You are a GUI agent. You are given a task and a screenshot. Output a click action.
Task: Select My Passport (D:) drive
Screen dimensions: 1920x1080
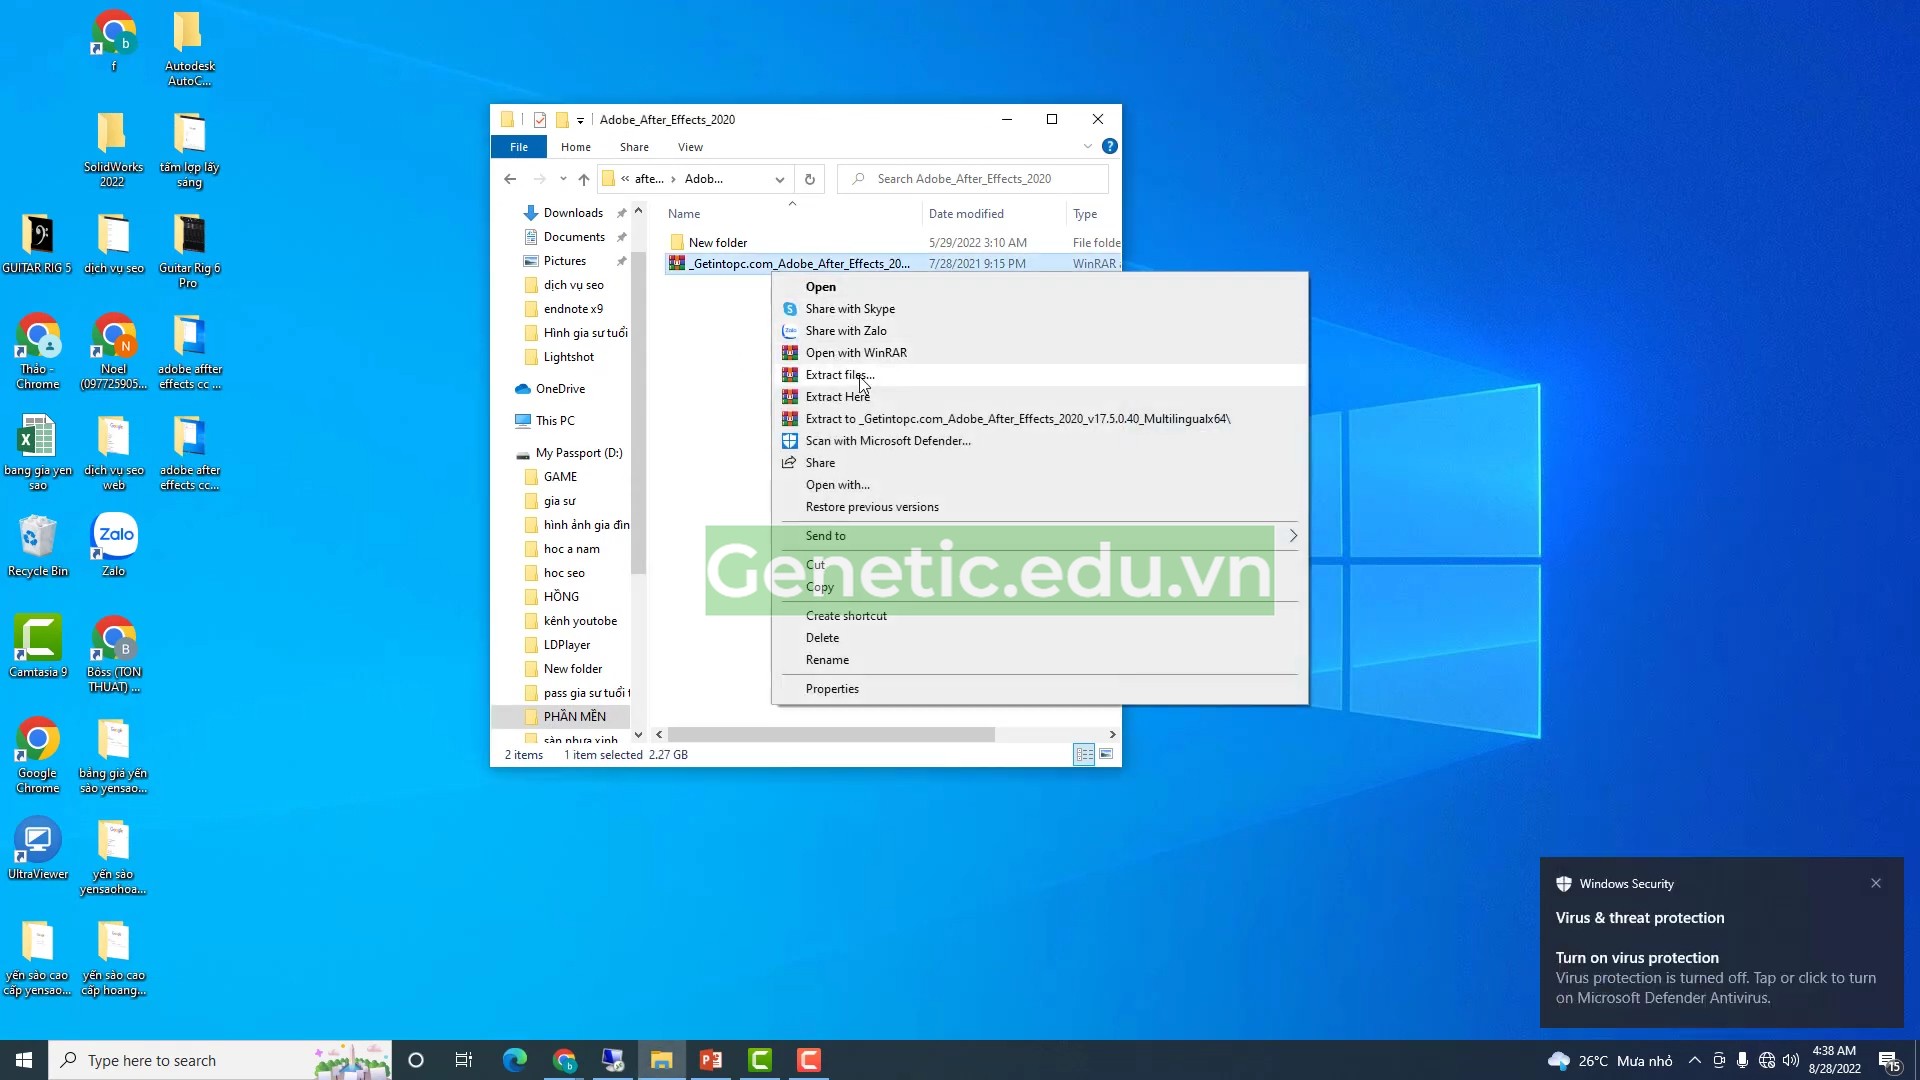(x=579, y=453)
